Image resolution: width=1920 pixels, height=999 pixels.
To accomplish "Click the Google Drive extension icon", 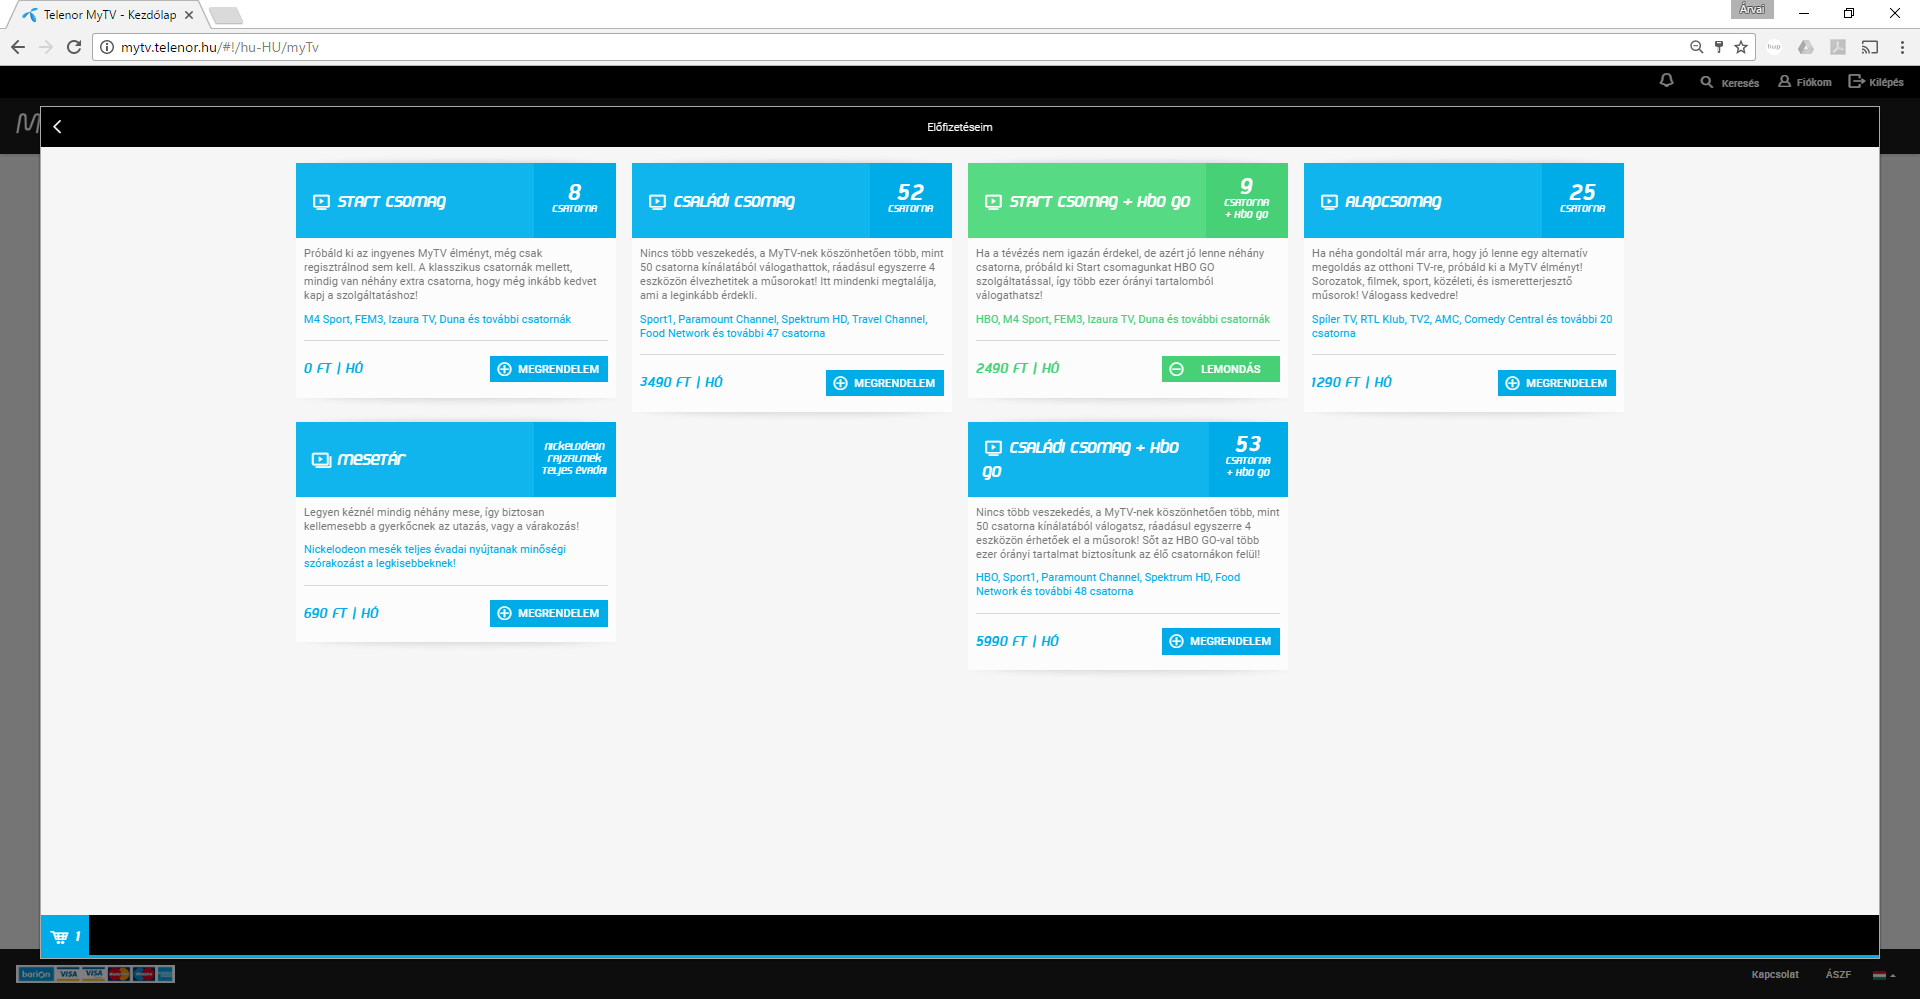I will pos(1806,47).
